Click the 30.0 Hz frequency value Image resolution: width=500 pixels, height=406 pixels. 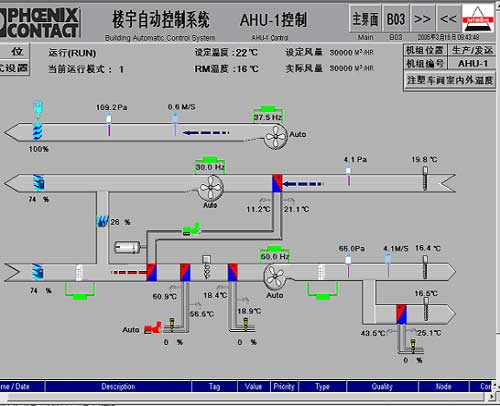[210, 167]
